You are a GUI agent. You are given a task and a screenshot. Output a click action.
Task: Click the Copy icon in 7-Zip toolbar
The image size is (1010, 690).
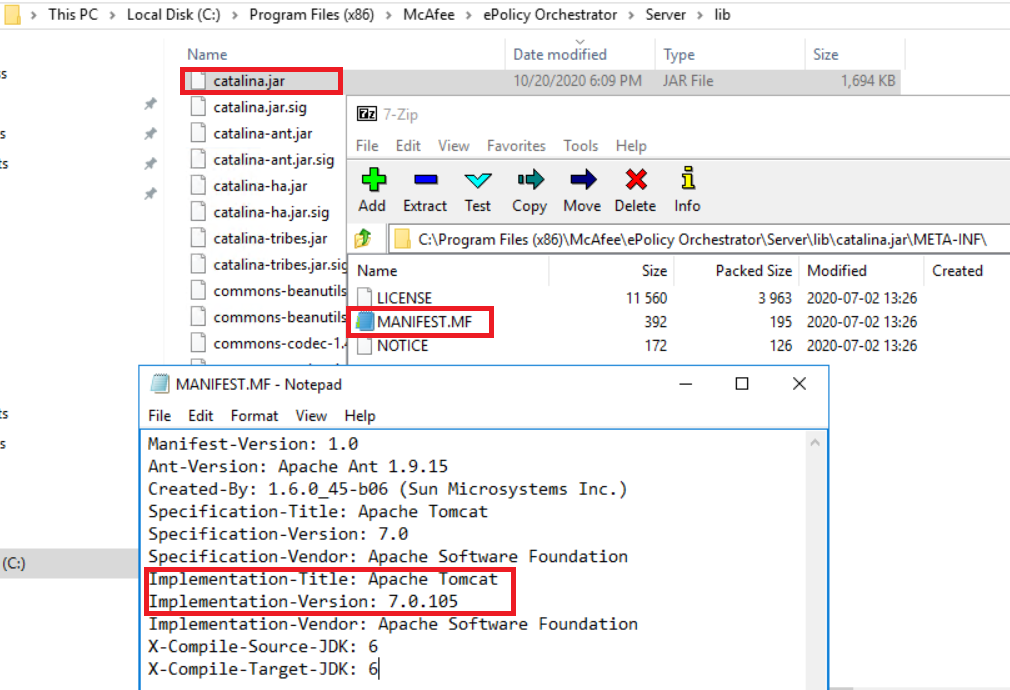[x=529, y=181]
